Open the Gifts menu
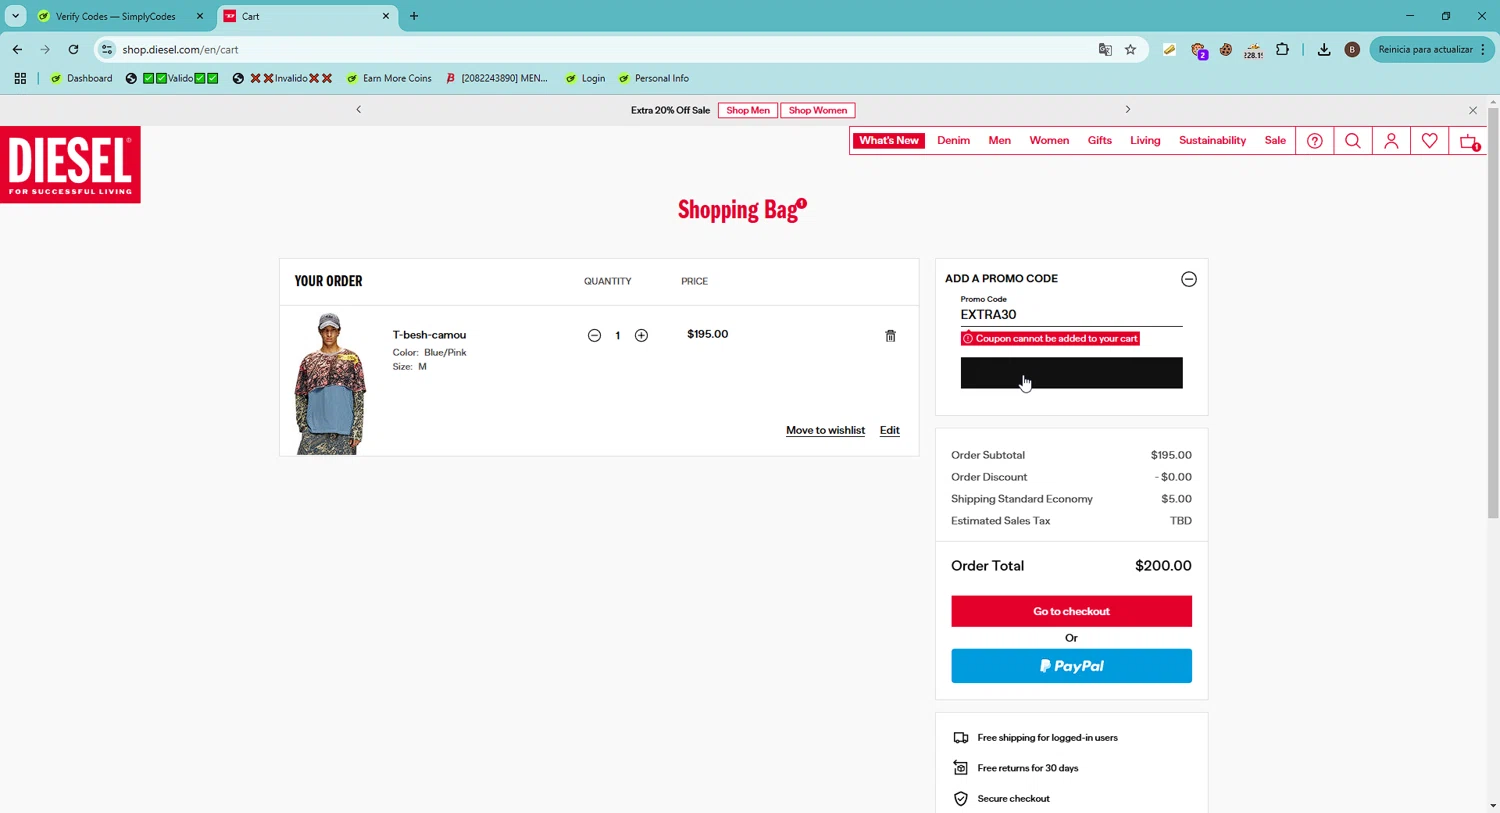Viewport: 1500px width, 813px height. coord(1099,141)
